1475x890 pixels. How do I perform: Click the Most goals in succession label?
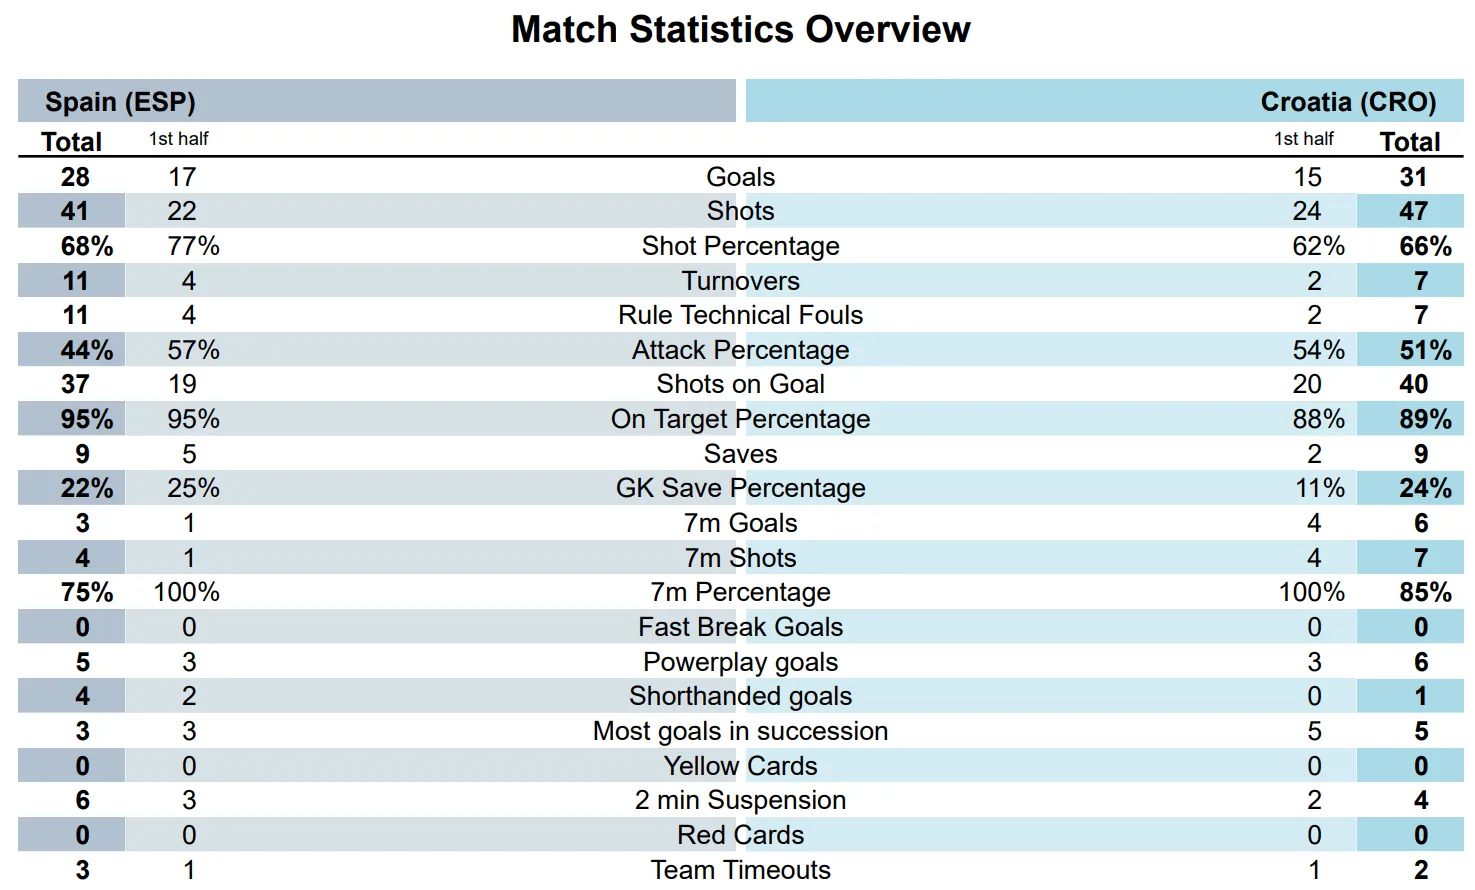pos(740,731)
